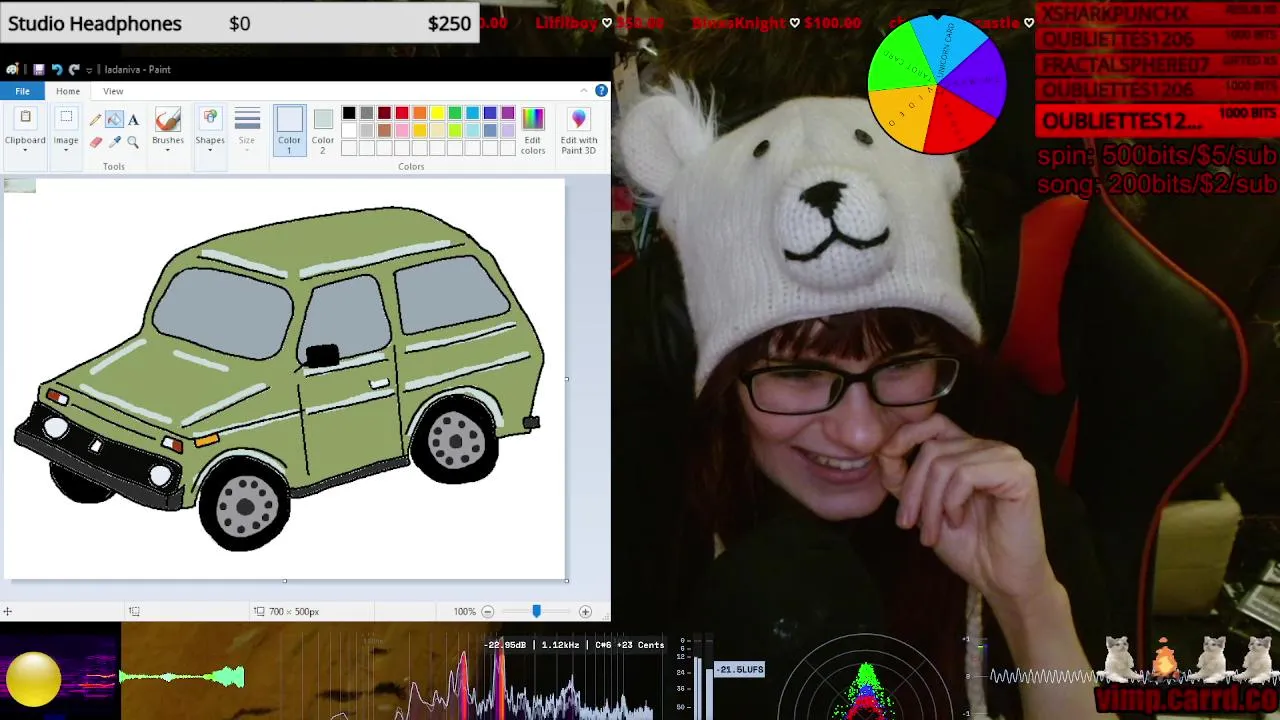Click the canvas bottom-center resize handle
1280x720 pixels.
click(285, 580)
